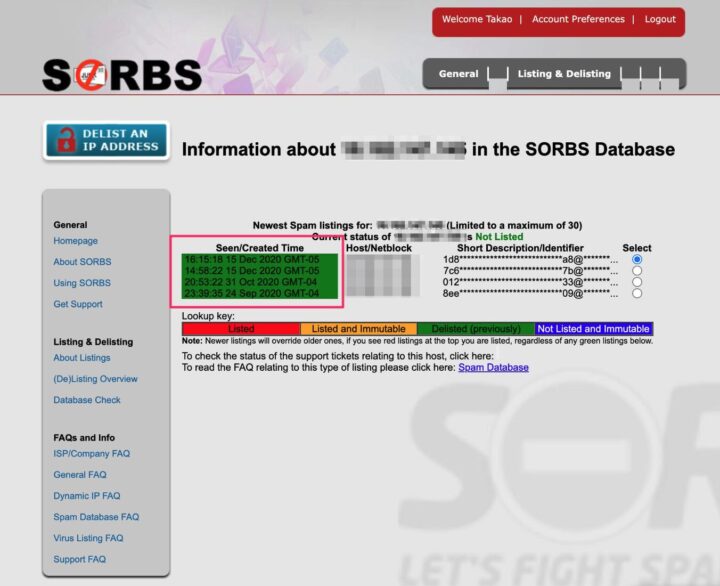The image size is (720, 586).
Task: Click the green Delisted (previously) swatch
Action: tap(476, 329)
